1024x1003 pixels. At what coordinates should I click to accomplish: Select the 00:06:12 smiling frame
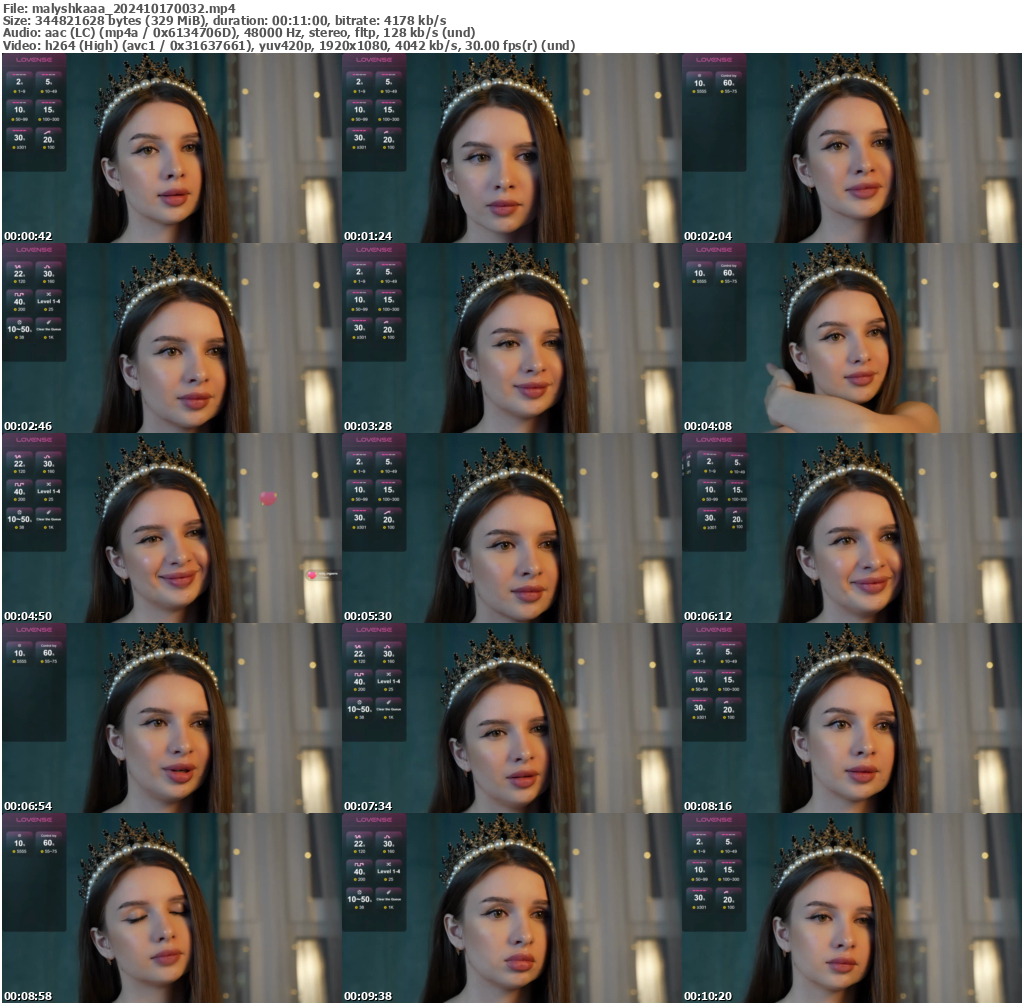(852, 528)
